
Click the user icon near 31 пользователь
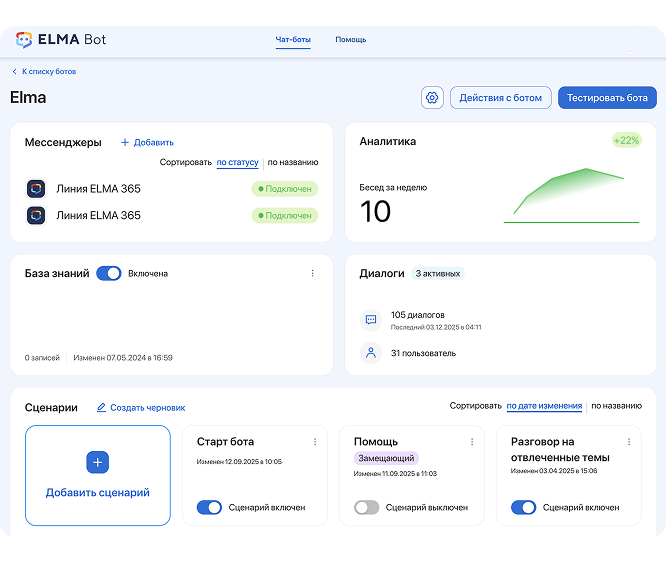(x=371, y=353)
